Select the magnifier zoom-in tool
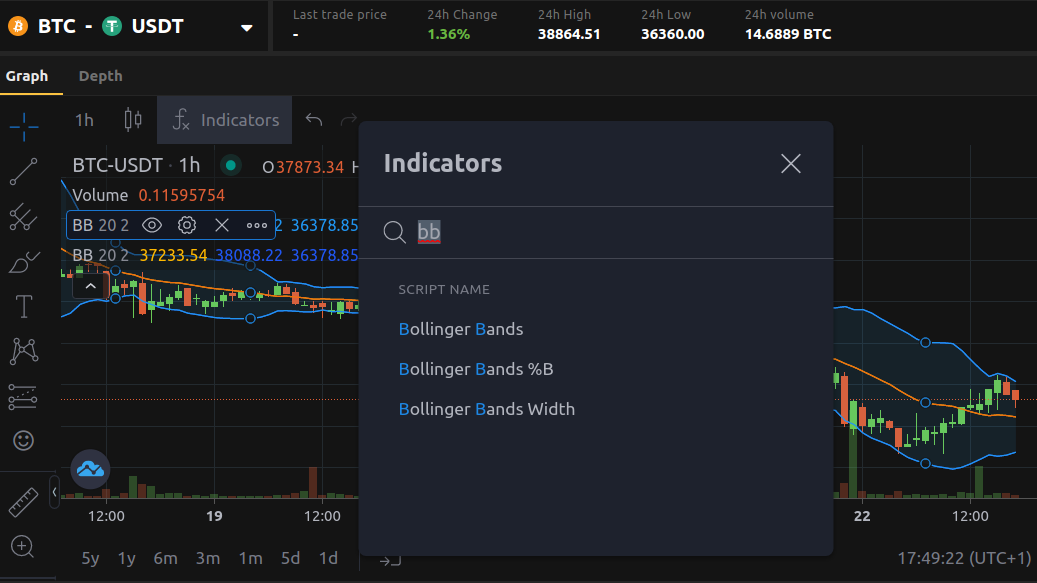The width and height of the screenshot is (1037, 583). tap(22, 547)
